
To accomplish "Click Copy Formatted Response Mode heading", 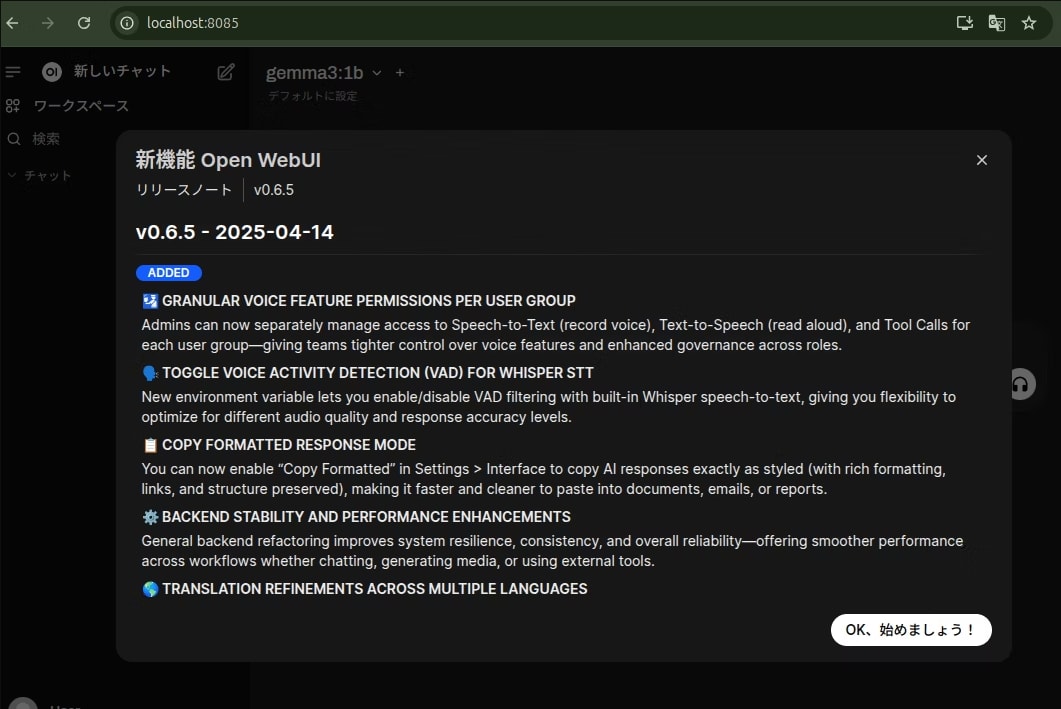I will click(x=289, y=445).
